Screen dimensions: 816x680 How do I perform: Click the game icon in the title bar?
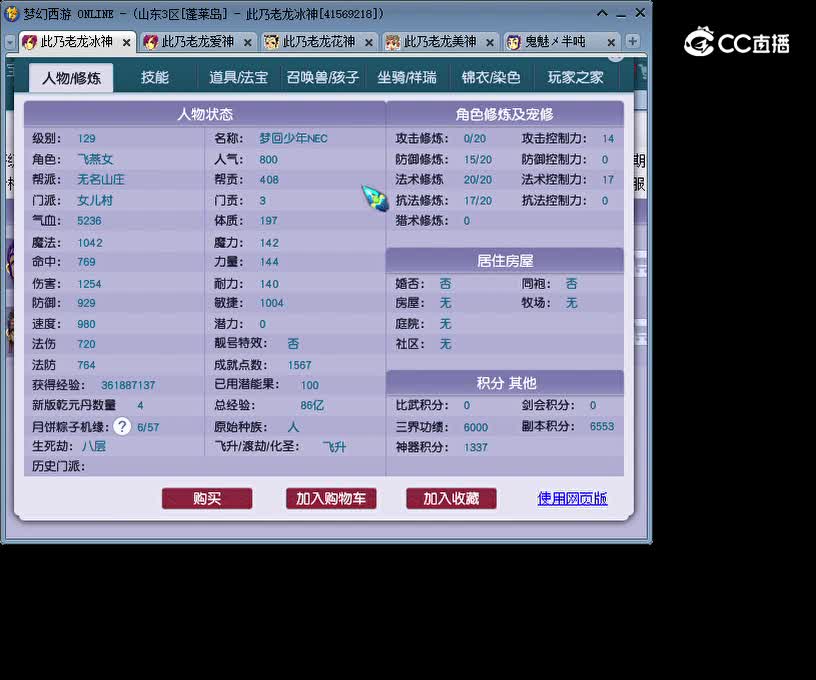click(14, 13)
